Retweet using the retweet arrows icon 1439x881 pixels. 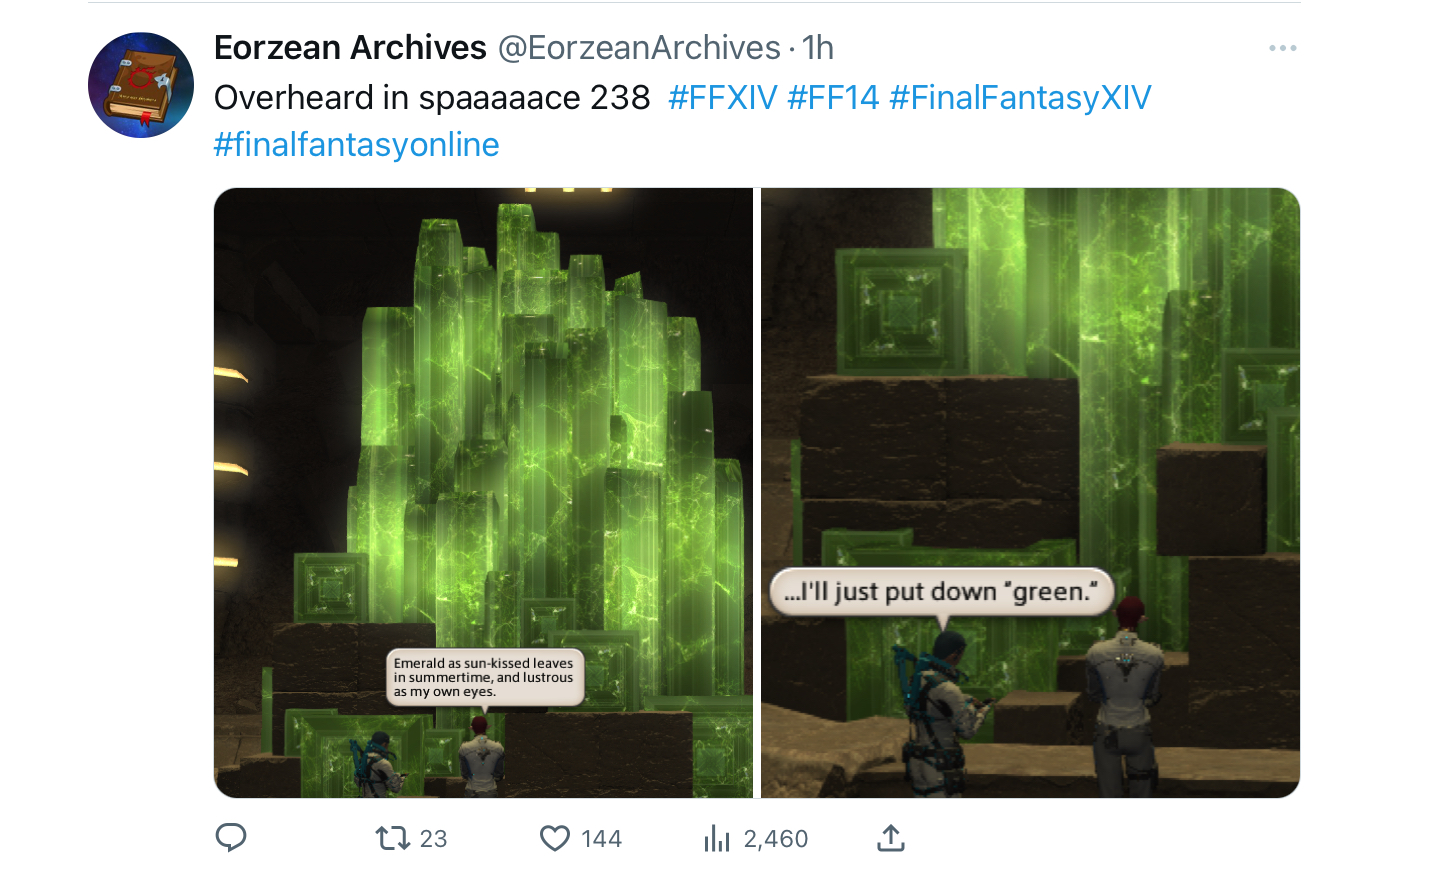click(x=393, y=838)
